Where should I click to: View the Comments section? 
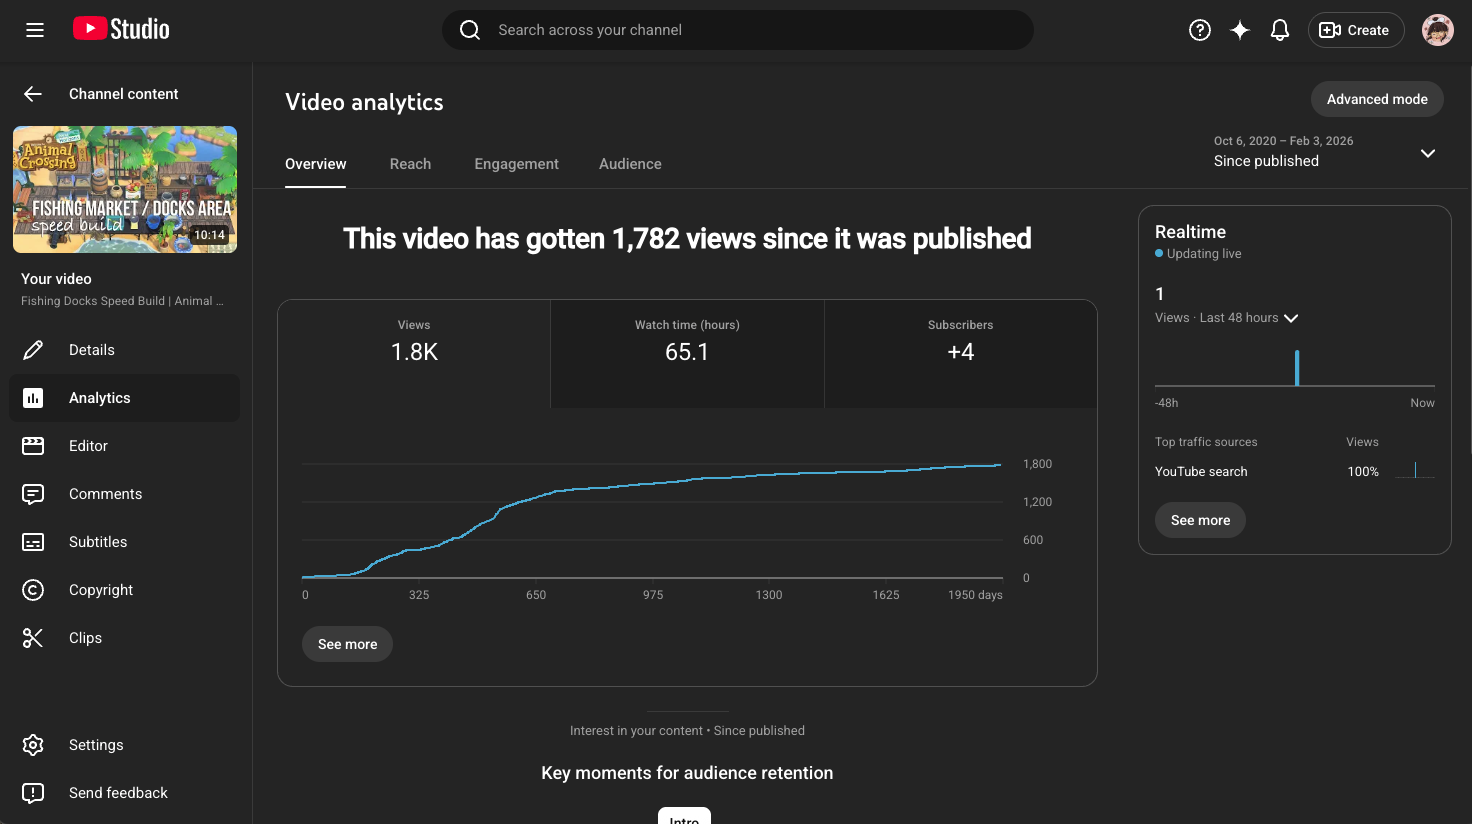click(105, 493)
